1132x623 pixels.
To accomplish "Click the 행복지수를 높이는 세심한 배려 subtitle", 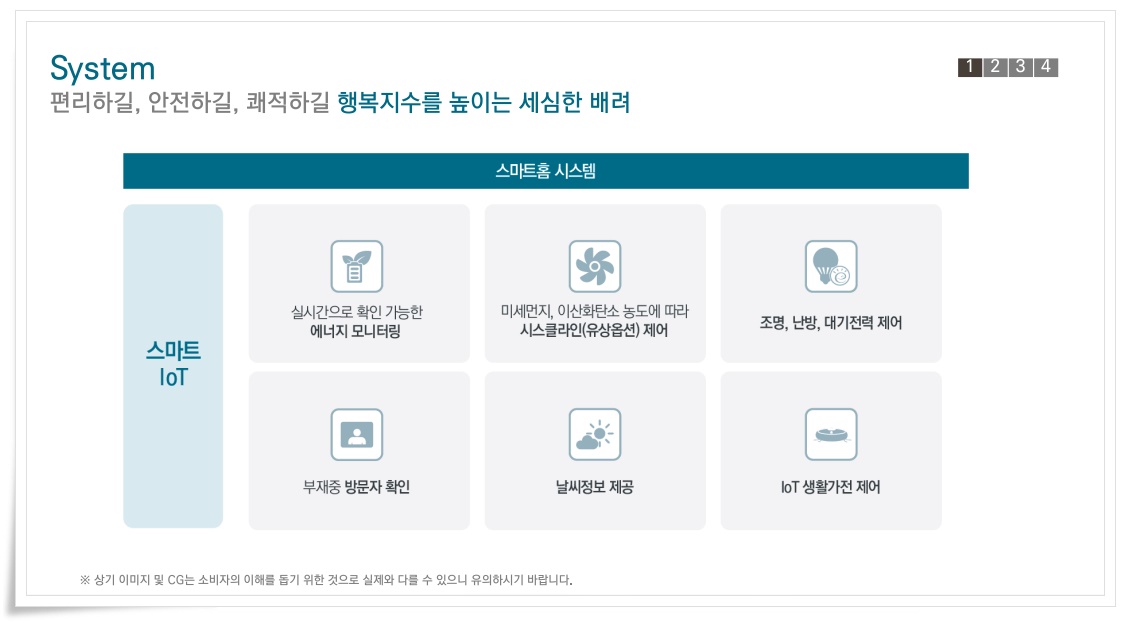I will (484, 103).
